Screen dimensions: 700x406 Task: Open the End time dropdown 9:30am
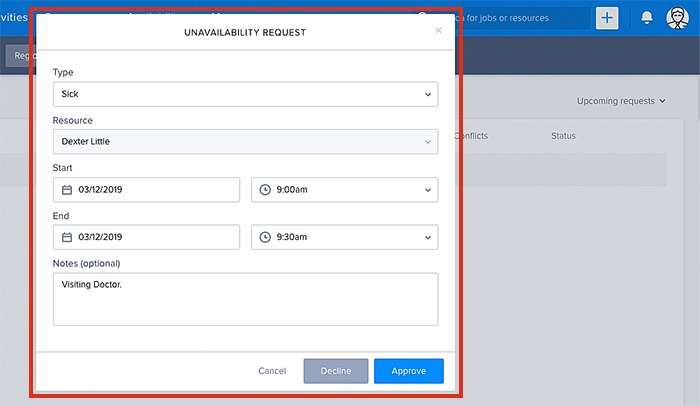point(344,237)
